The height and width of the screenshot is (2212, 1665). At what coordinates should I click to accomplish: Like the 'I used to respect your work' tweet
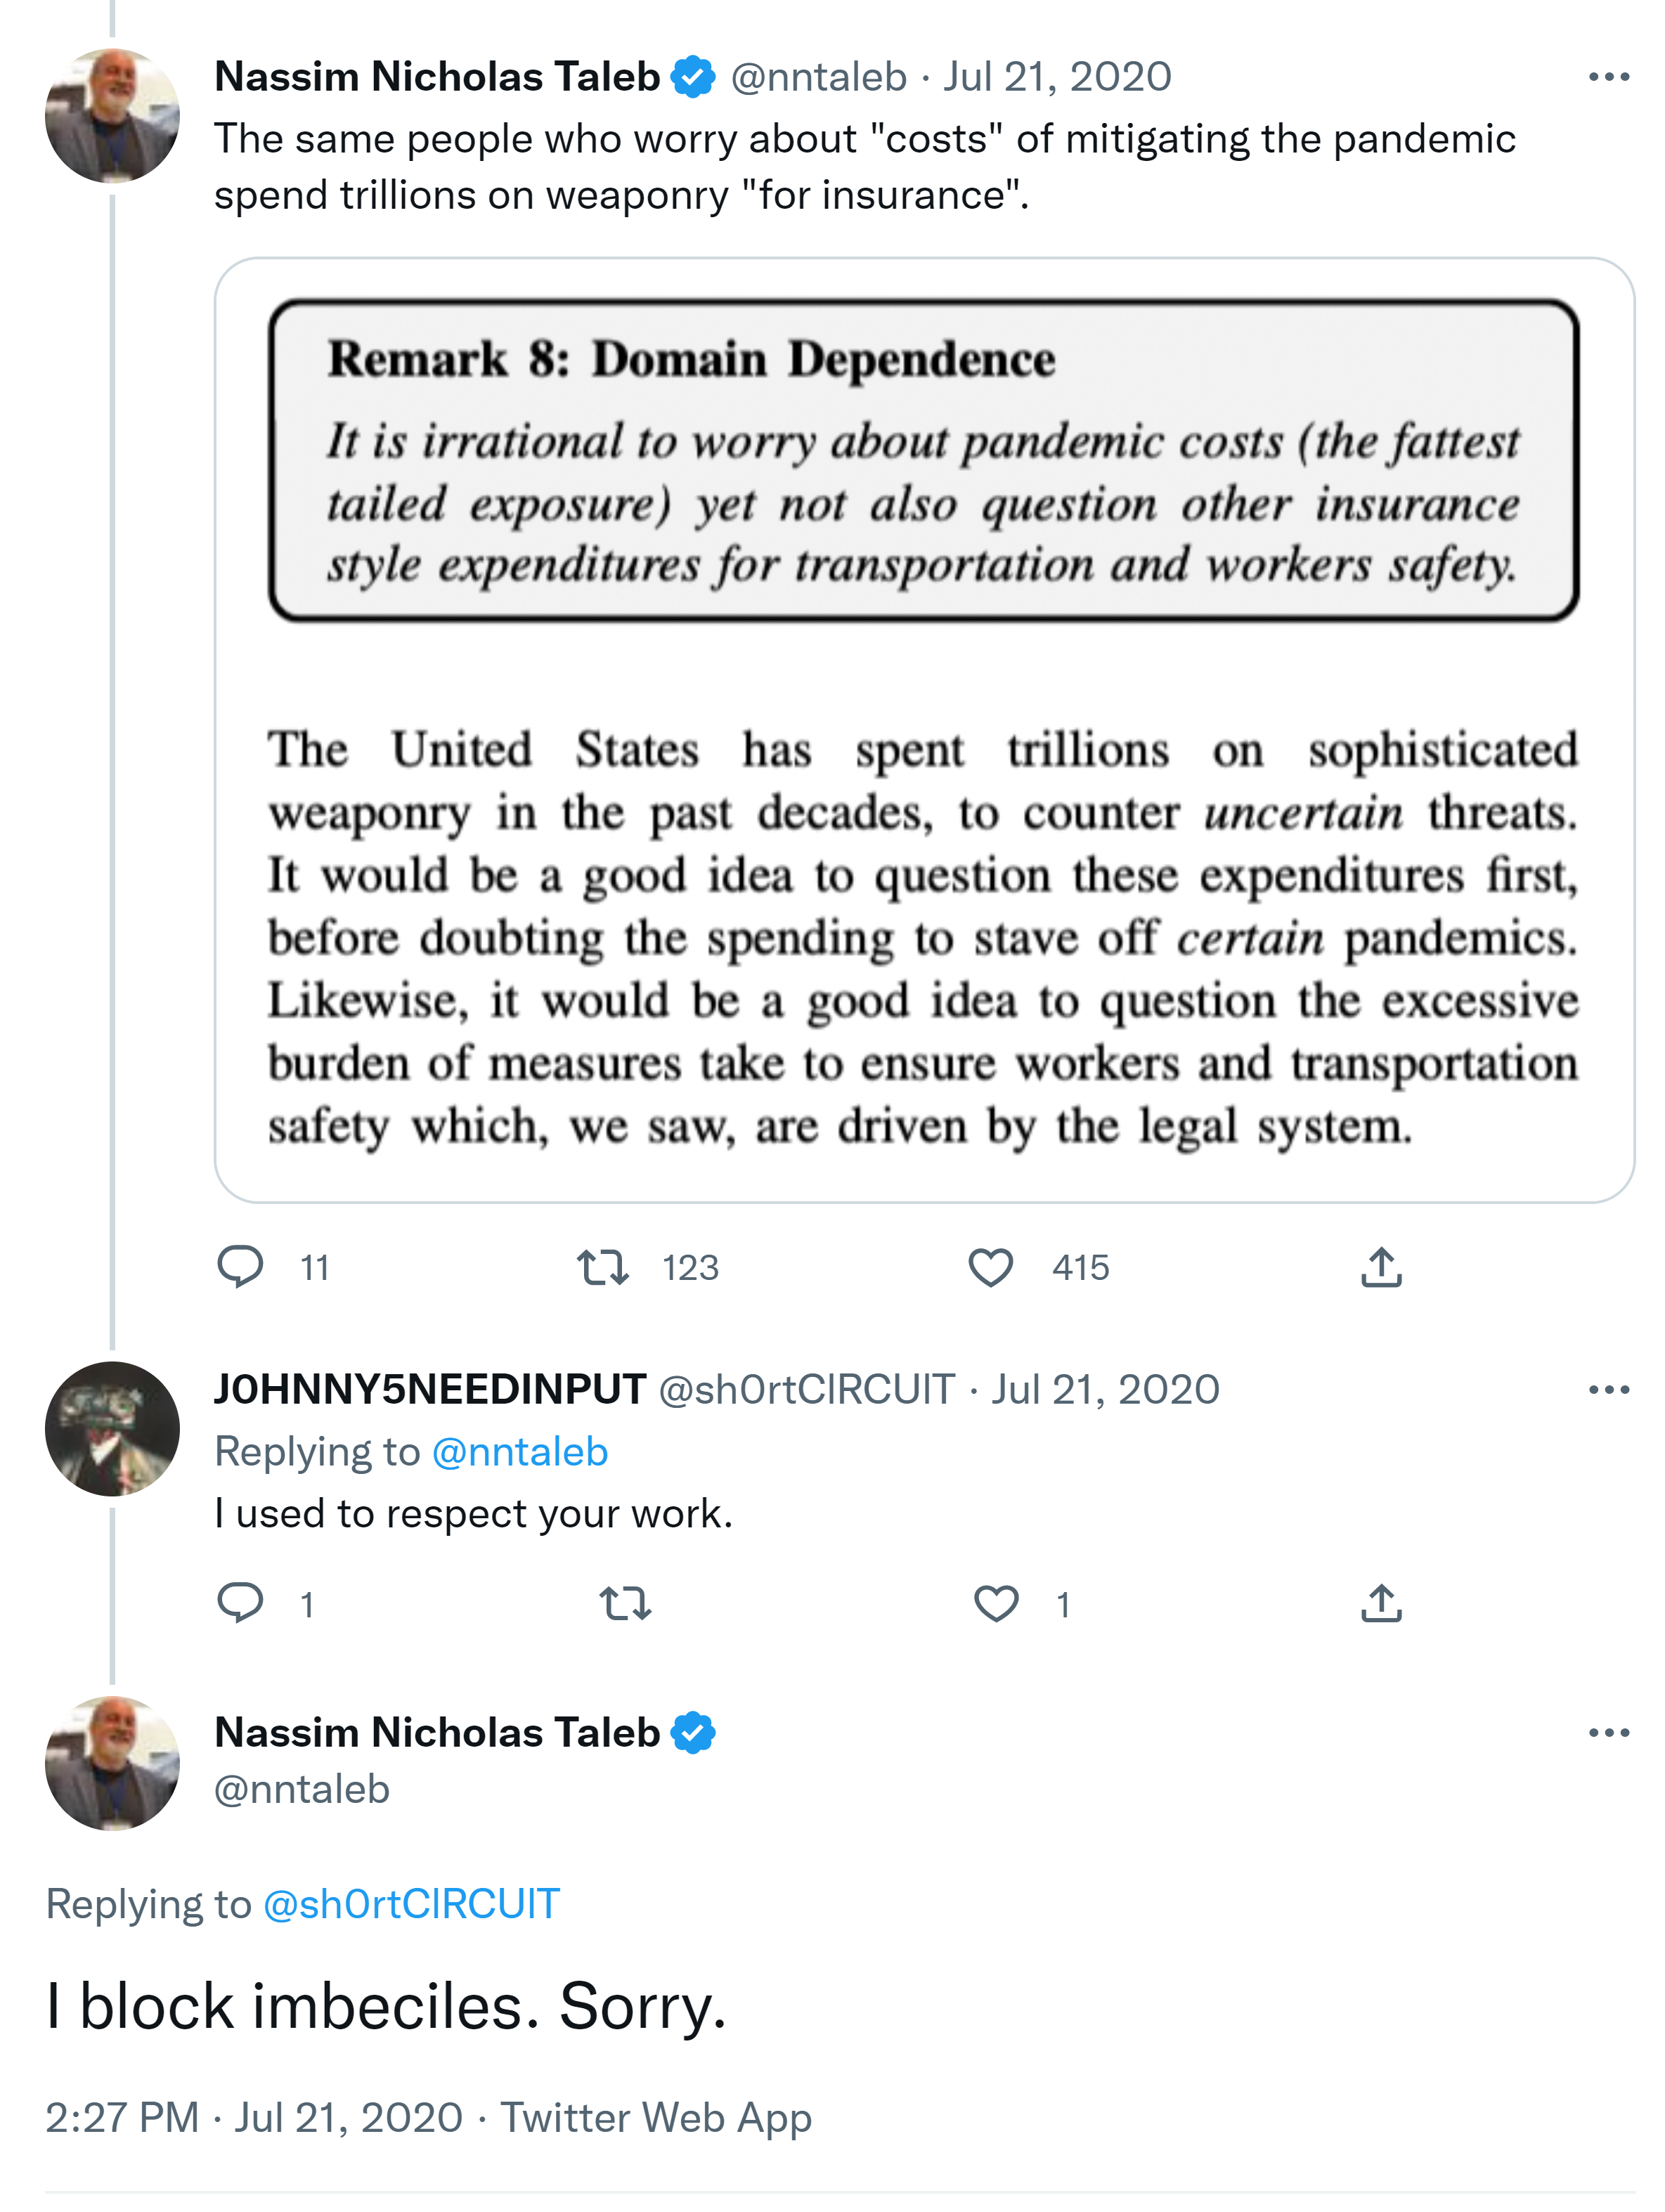coord(996,1603)
